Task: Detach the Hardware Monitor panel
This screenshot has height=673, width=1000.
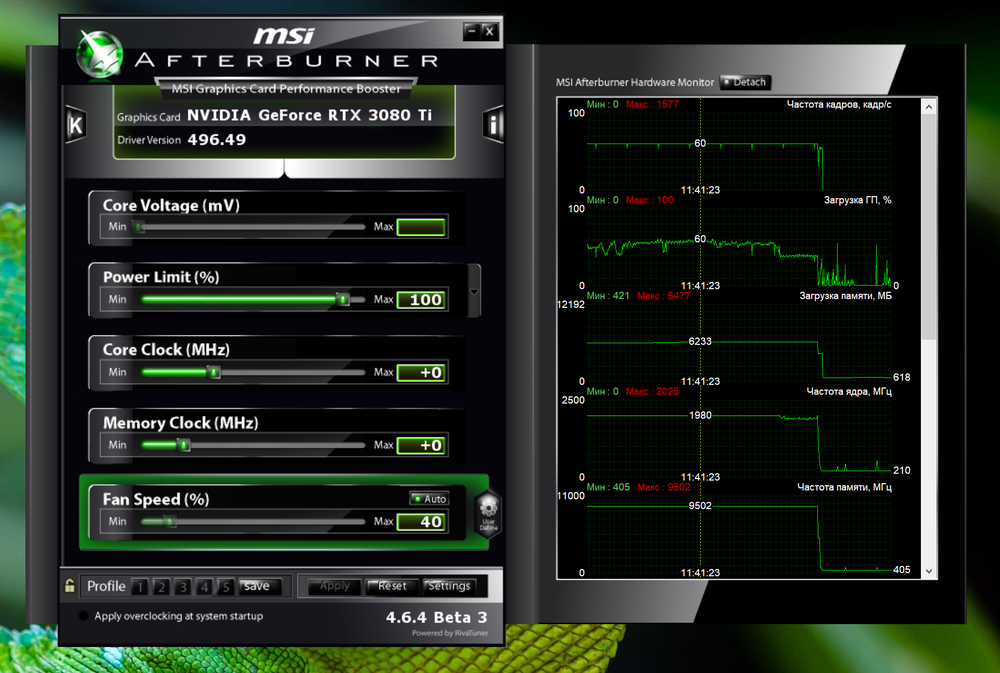Action: [745, 82]
